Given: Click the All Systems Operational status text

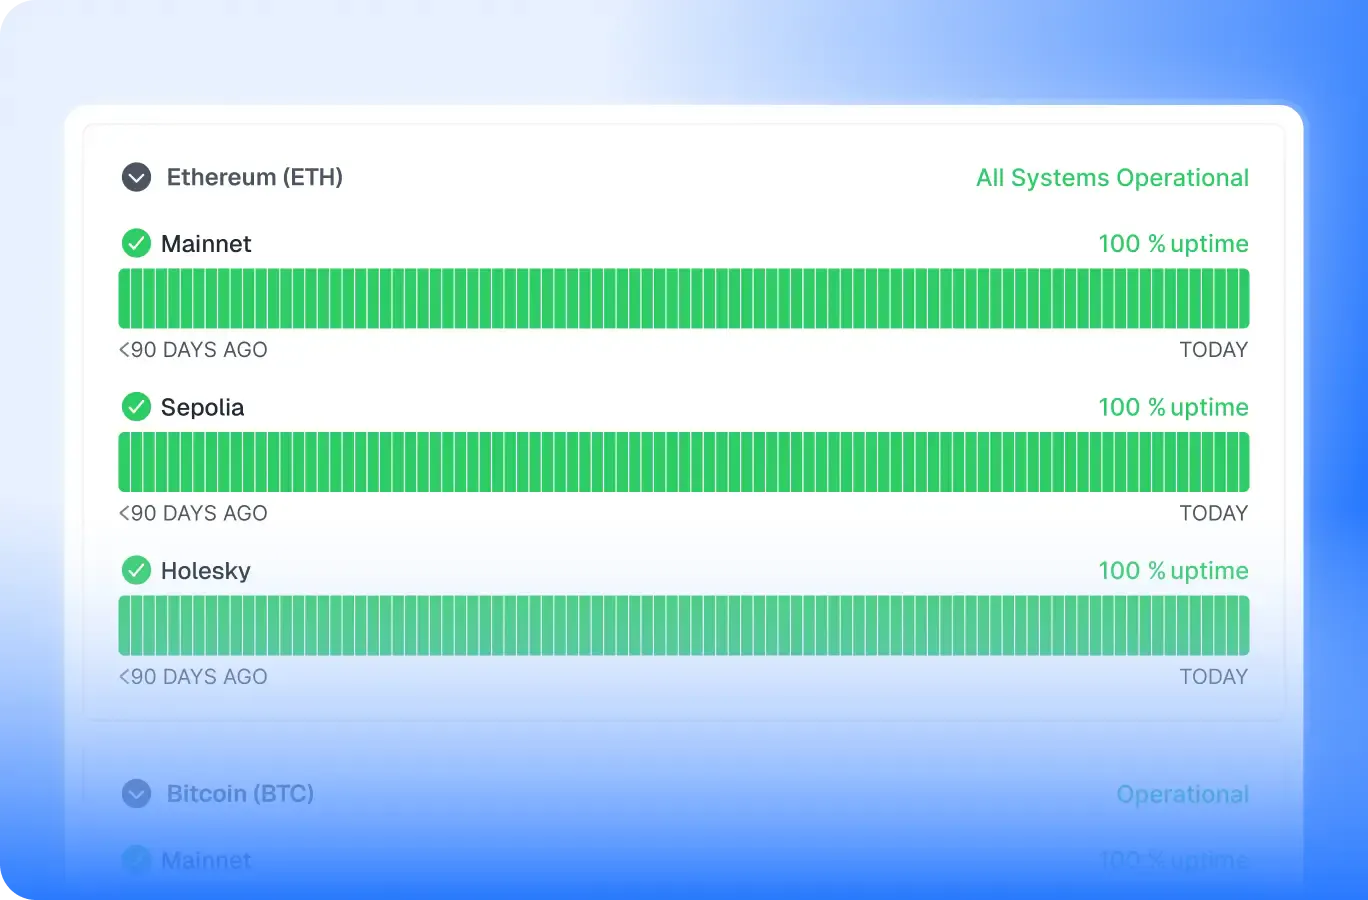Looking at the screenshot, I should [1112, 178].
